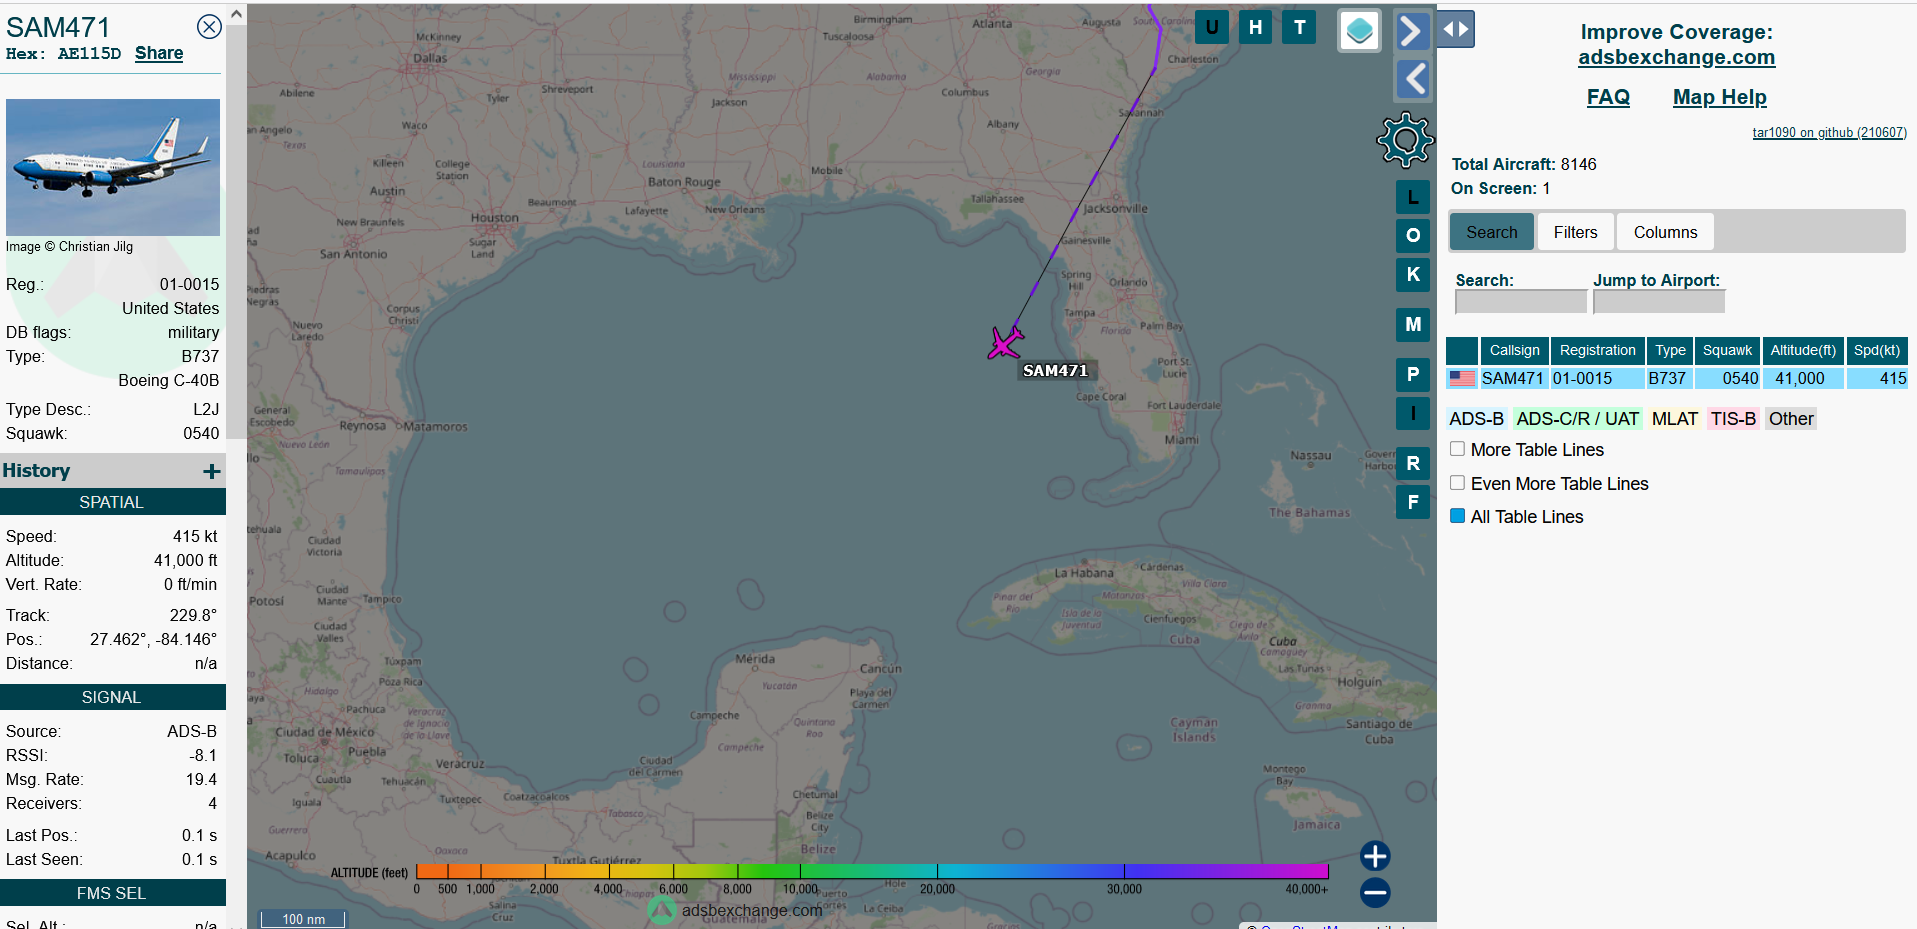Click the left chevron sidebar button
Screen dimensions: 1917x929
[x=1414, y=79]
